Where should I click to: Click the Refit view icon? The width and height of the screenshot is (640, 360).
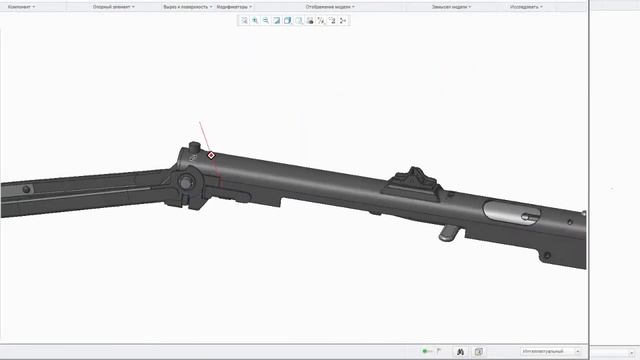pyautogui.click(x=244, y=20)
